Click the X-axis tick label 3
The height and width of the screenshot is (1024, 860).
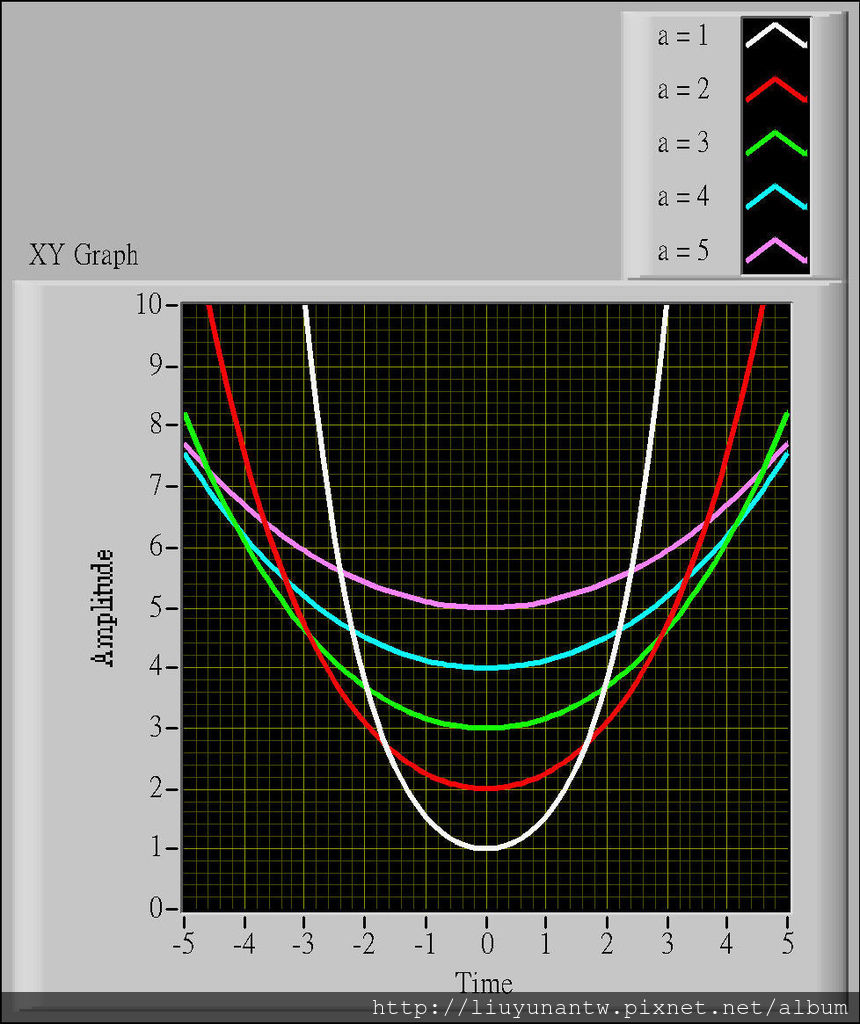coord(667,944)
